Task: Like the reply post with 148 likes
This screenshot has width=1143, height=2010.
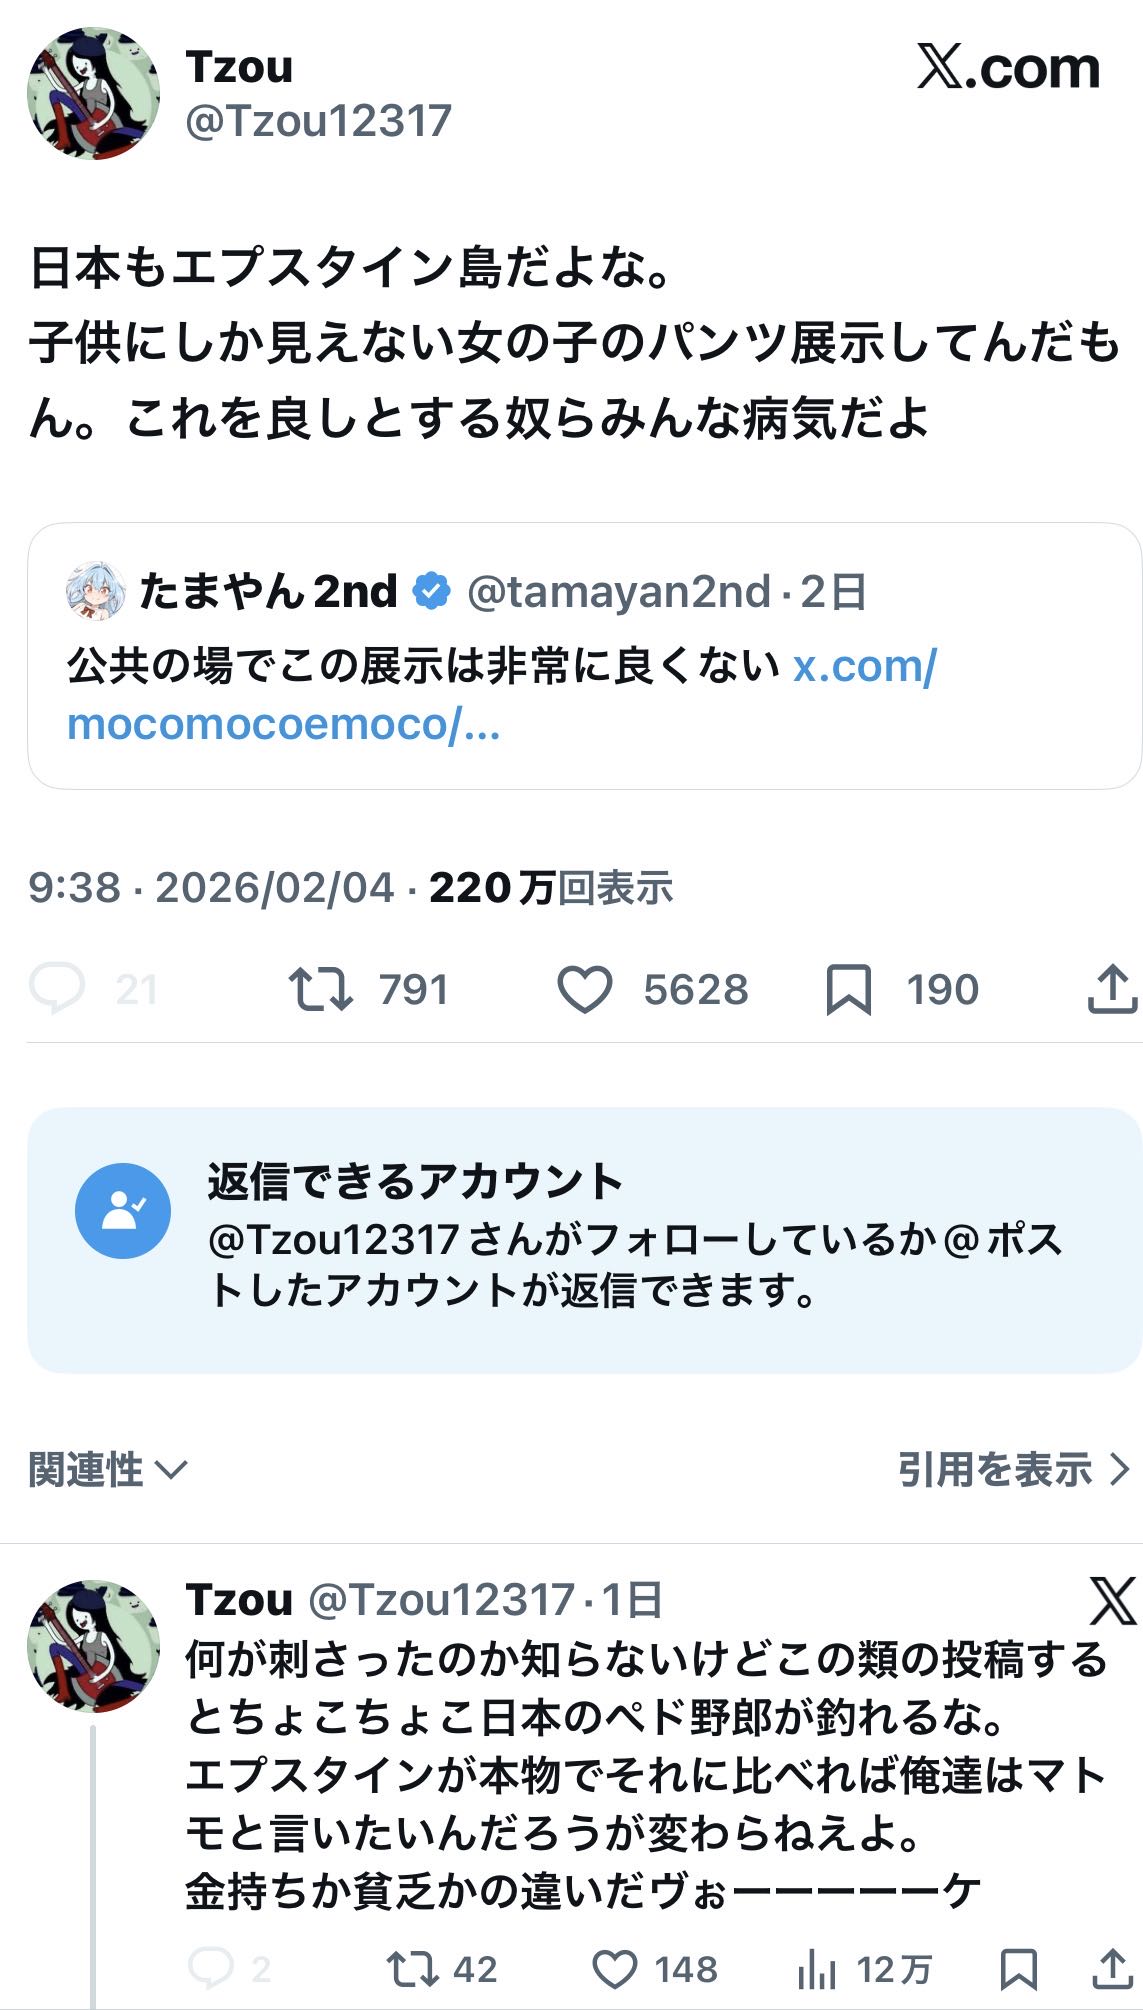Action: pyautogui.click(x=614, y=1969)
